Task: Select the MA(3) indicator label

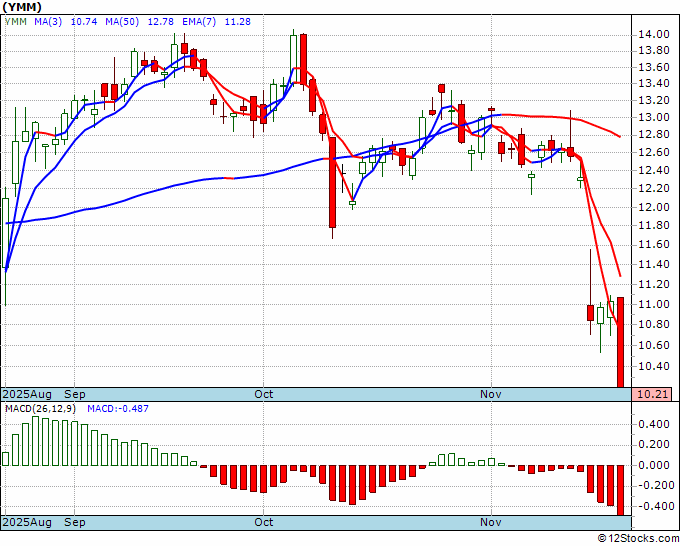Action: point(48,22)
